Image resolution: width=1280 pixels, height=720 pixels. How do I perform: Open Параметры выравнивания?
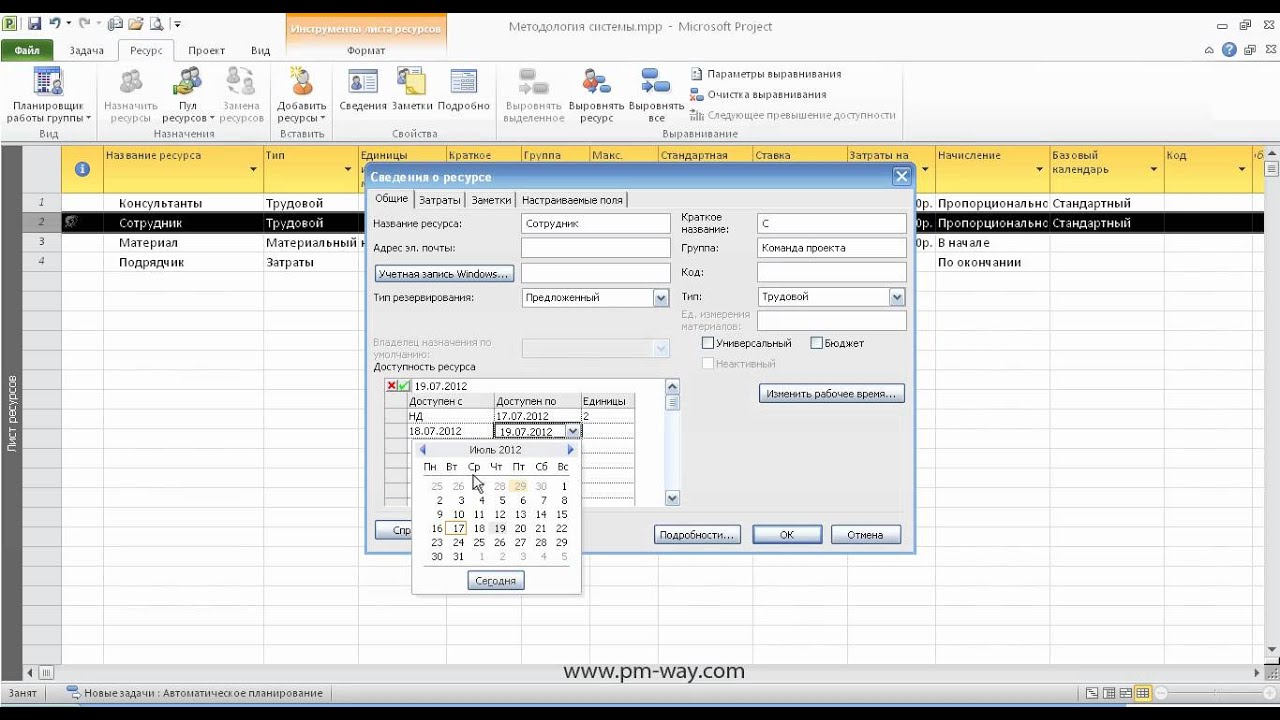(766, 74)
